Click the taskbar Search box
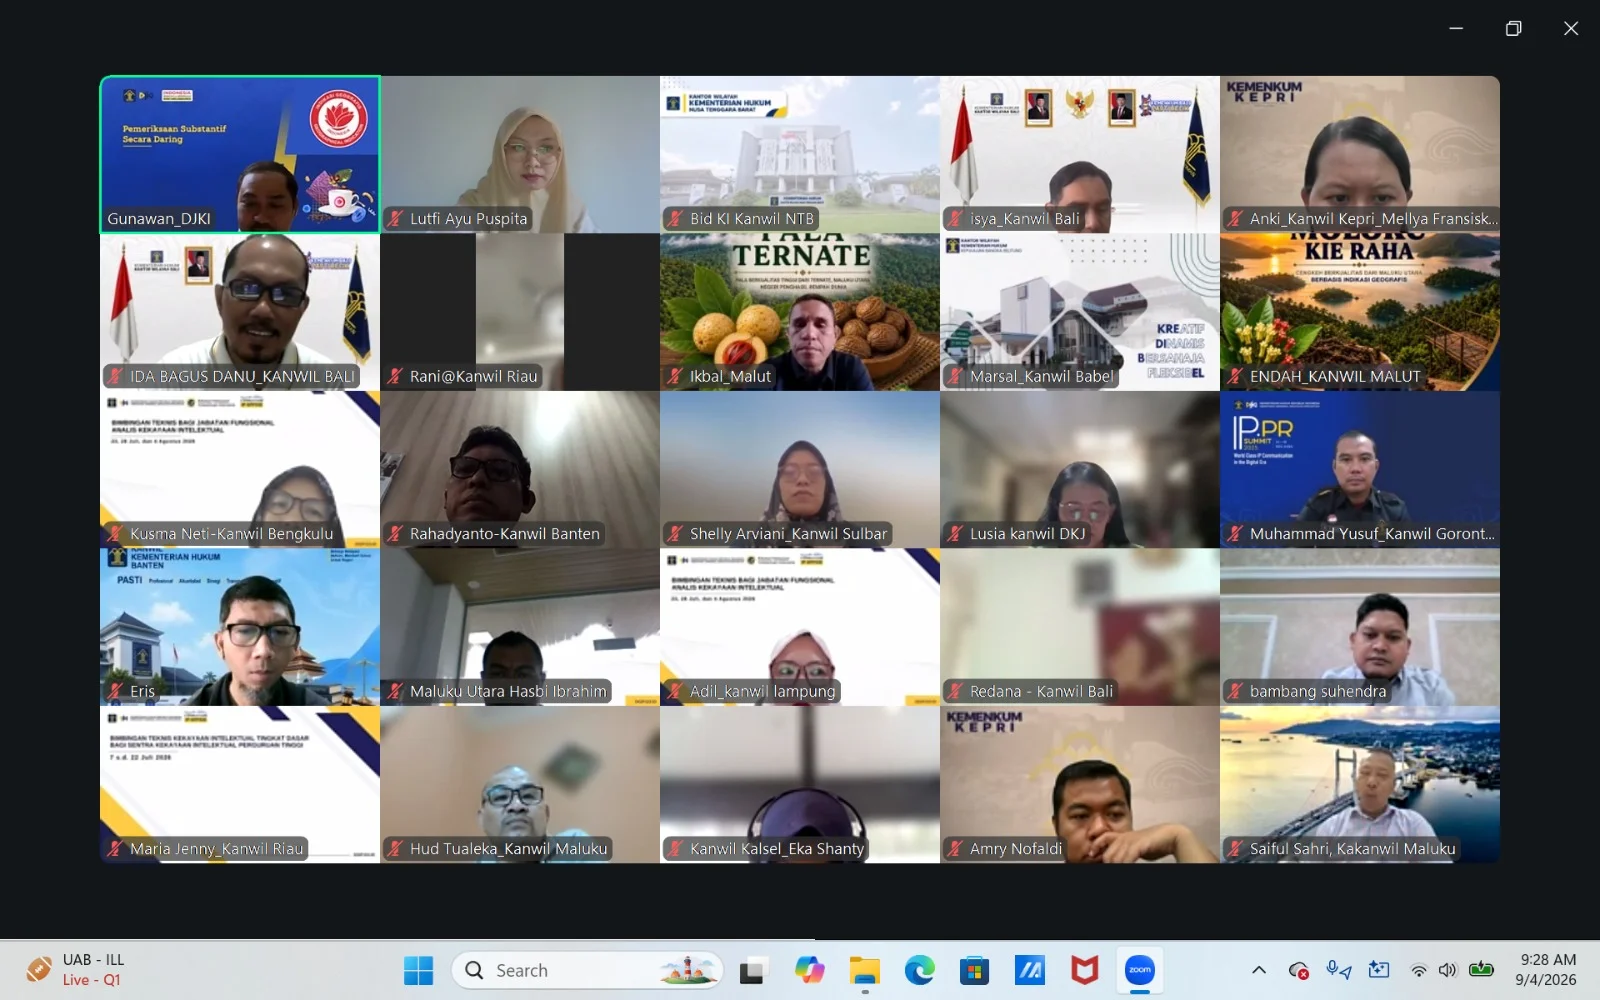 pyautogui.click(x=588, y=970)
